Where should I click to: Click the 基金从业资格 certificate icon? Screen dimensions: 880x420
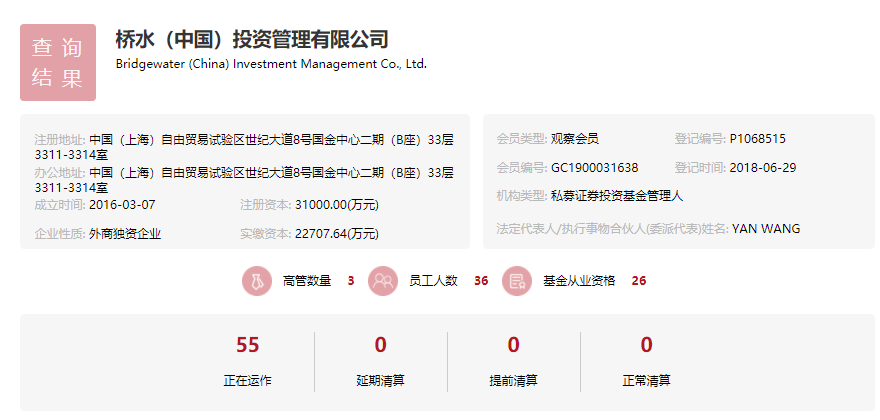point(516,281)
